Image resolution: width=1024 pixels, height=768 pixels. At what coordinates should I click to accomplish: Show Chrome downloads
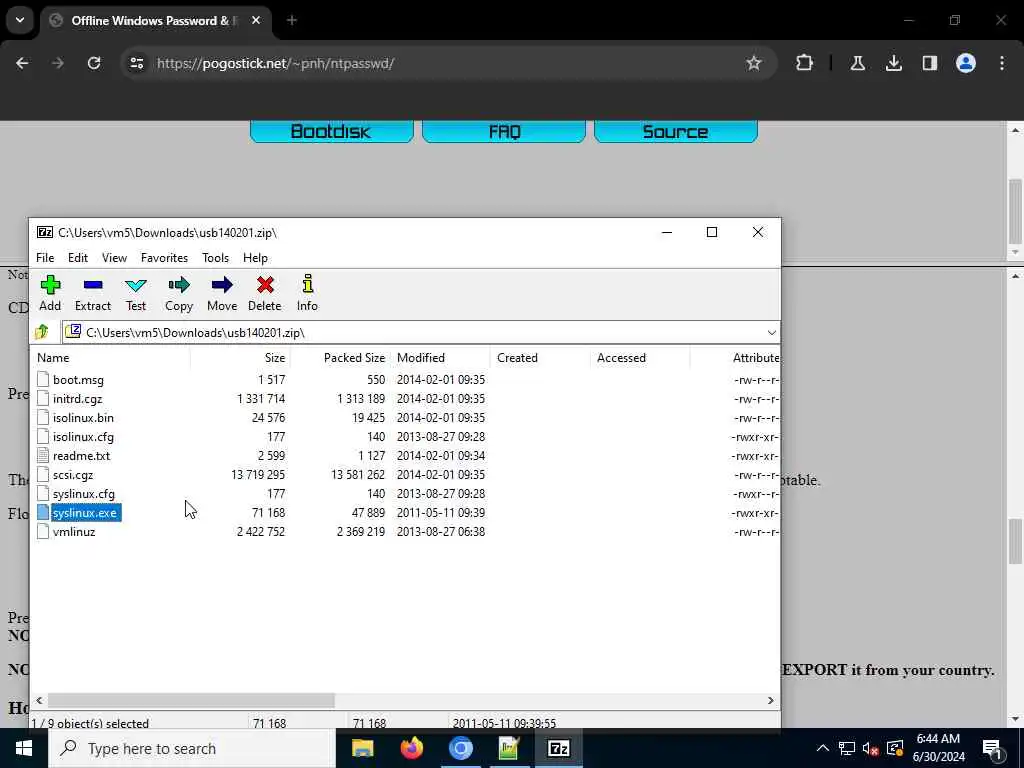coord(893,63)
